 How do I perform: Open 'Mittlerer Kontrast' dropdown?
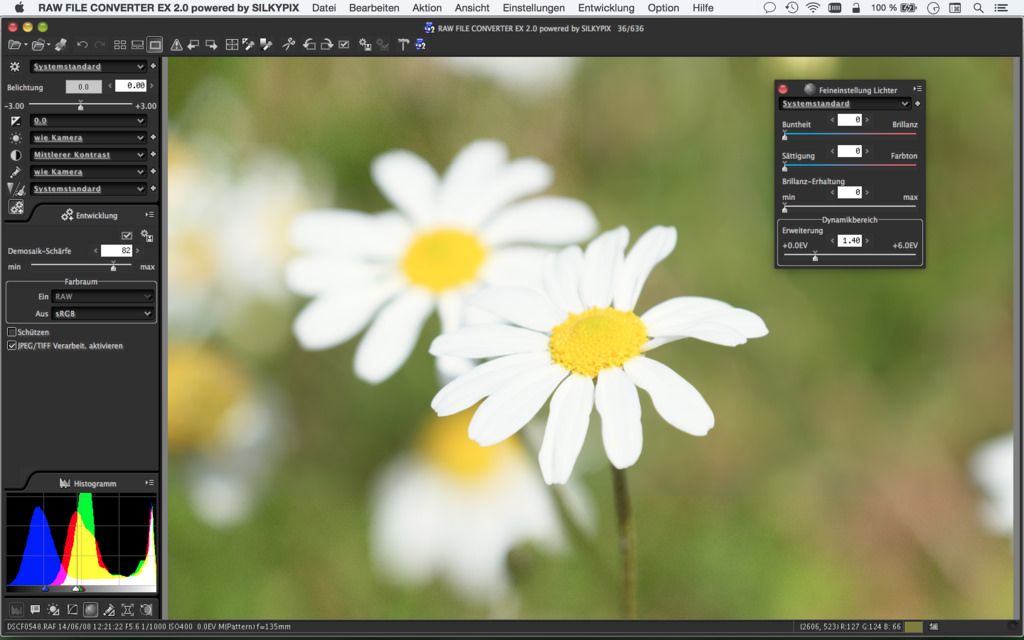coord(88,155)
